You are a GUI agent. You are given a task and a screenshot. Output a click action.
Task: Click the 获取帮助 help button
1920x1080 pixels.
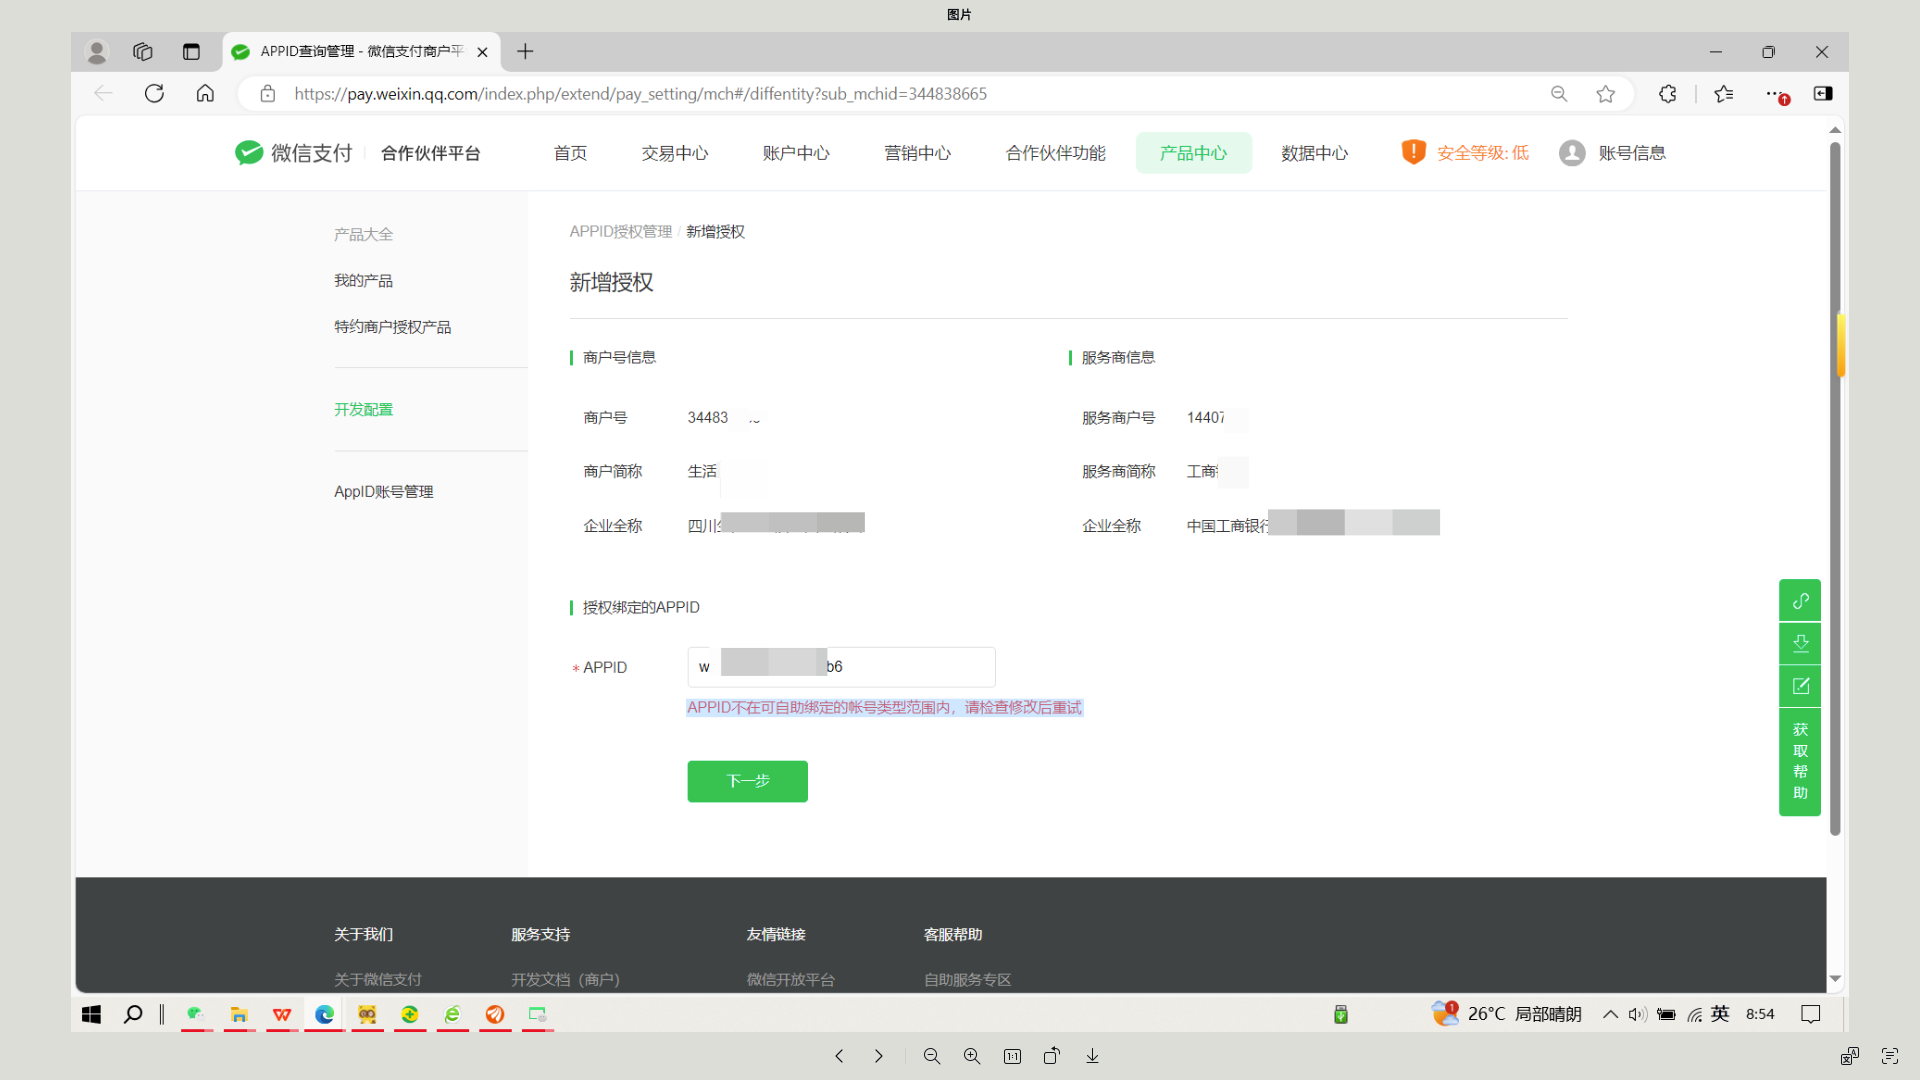pyautogui.click(x=1800, y=761)
